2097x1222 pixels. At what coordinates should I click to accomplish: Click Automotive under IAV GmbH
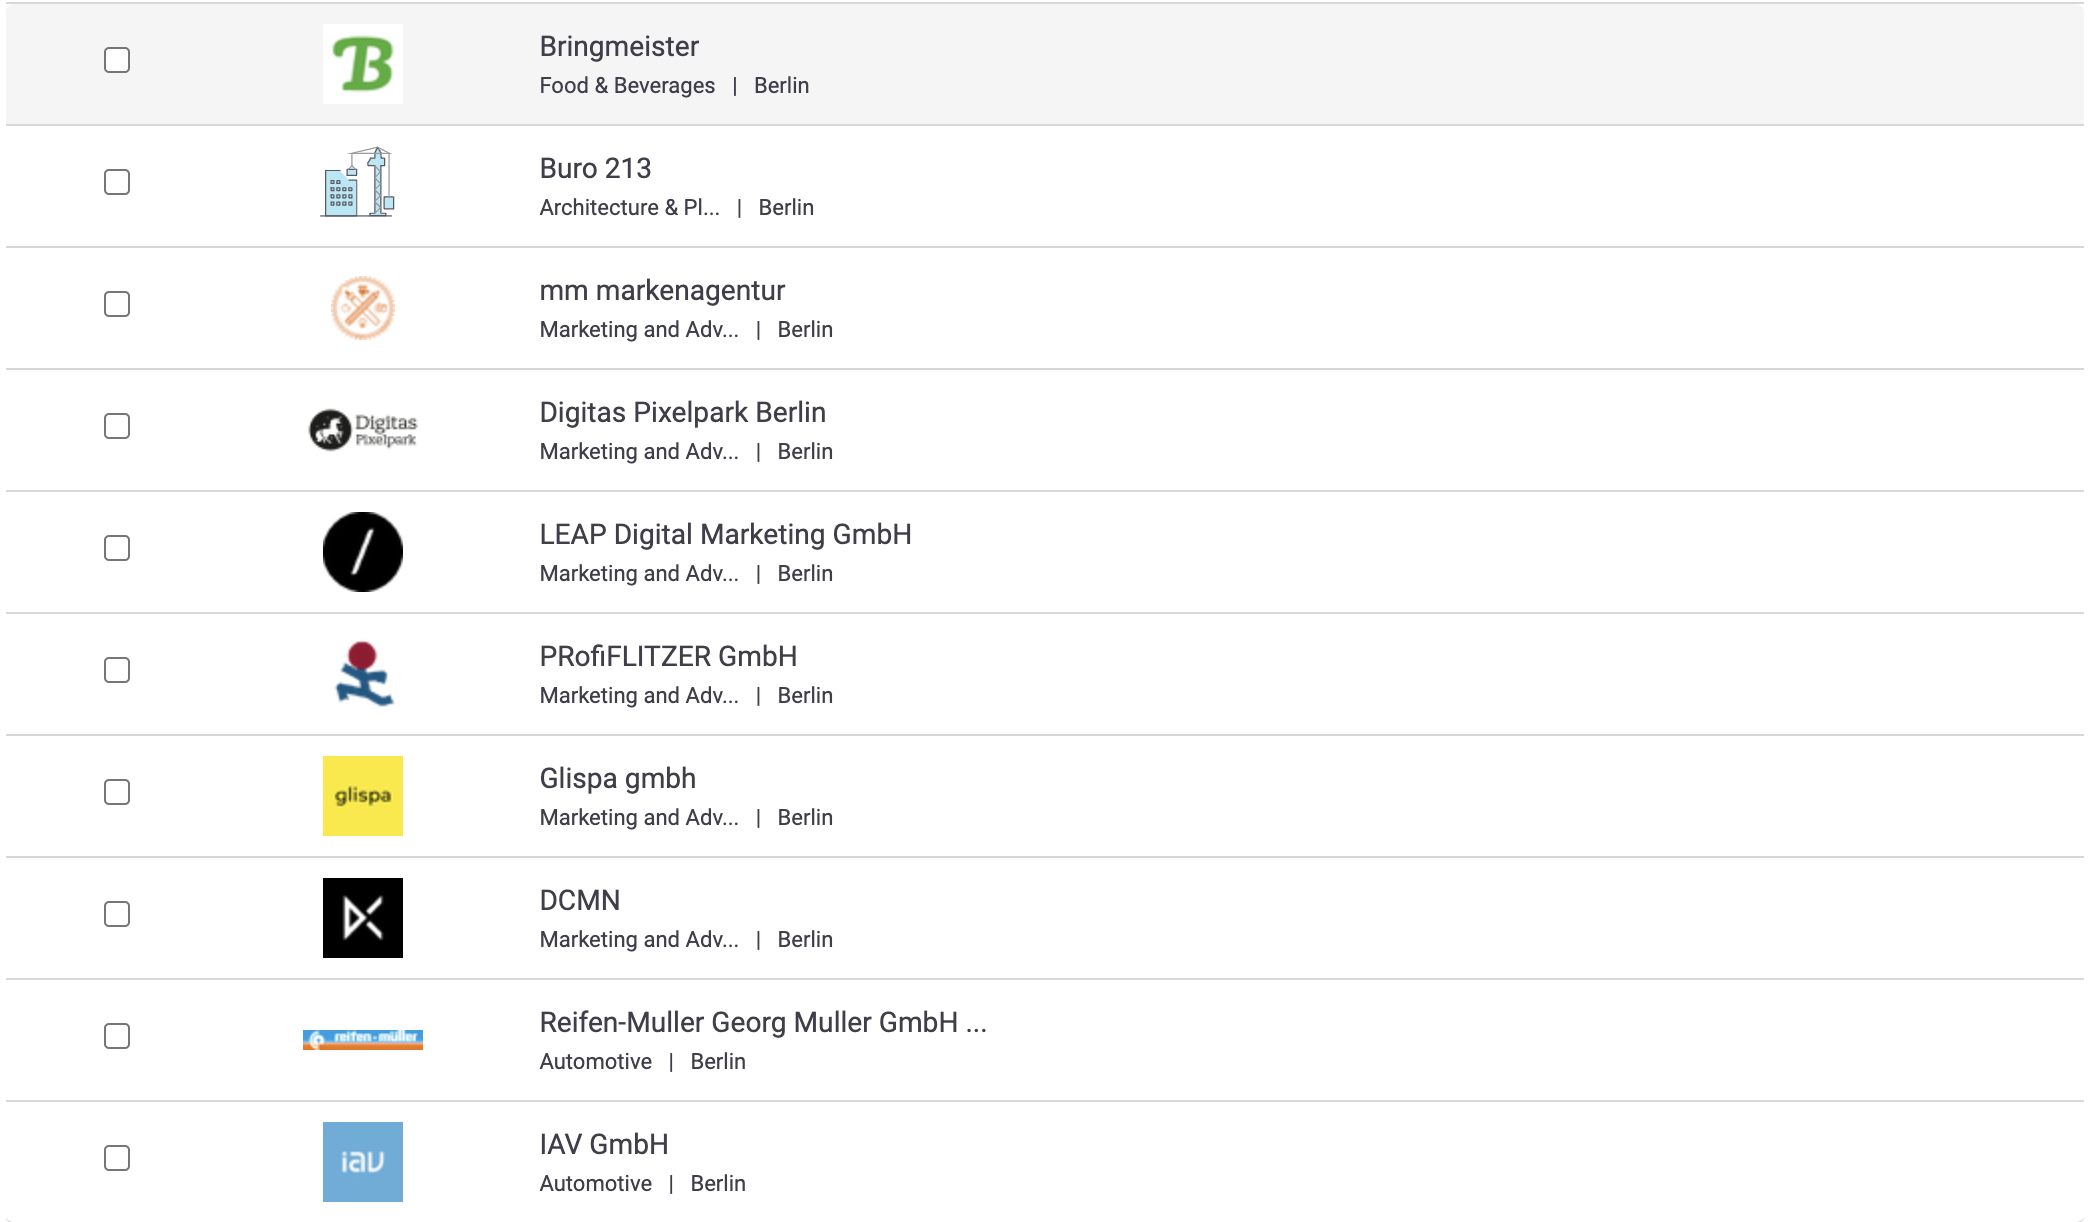tap(595, 1184)
